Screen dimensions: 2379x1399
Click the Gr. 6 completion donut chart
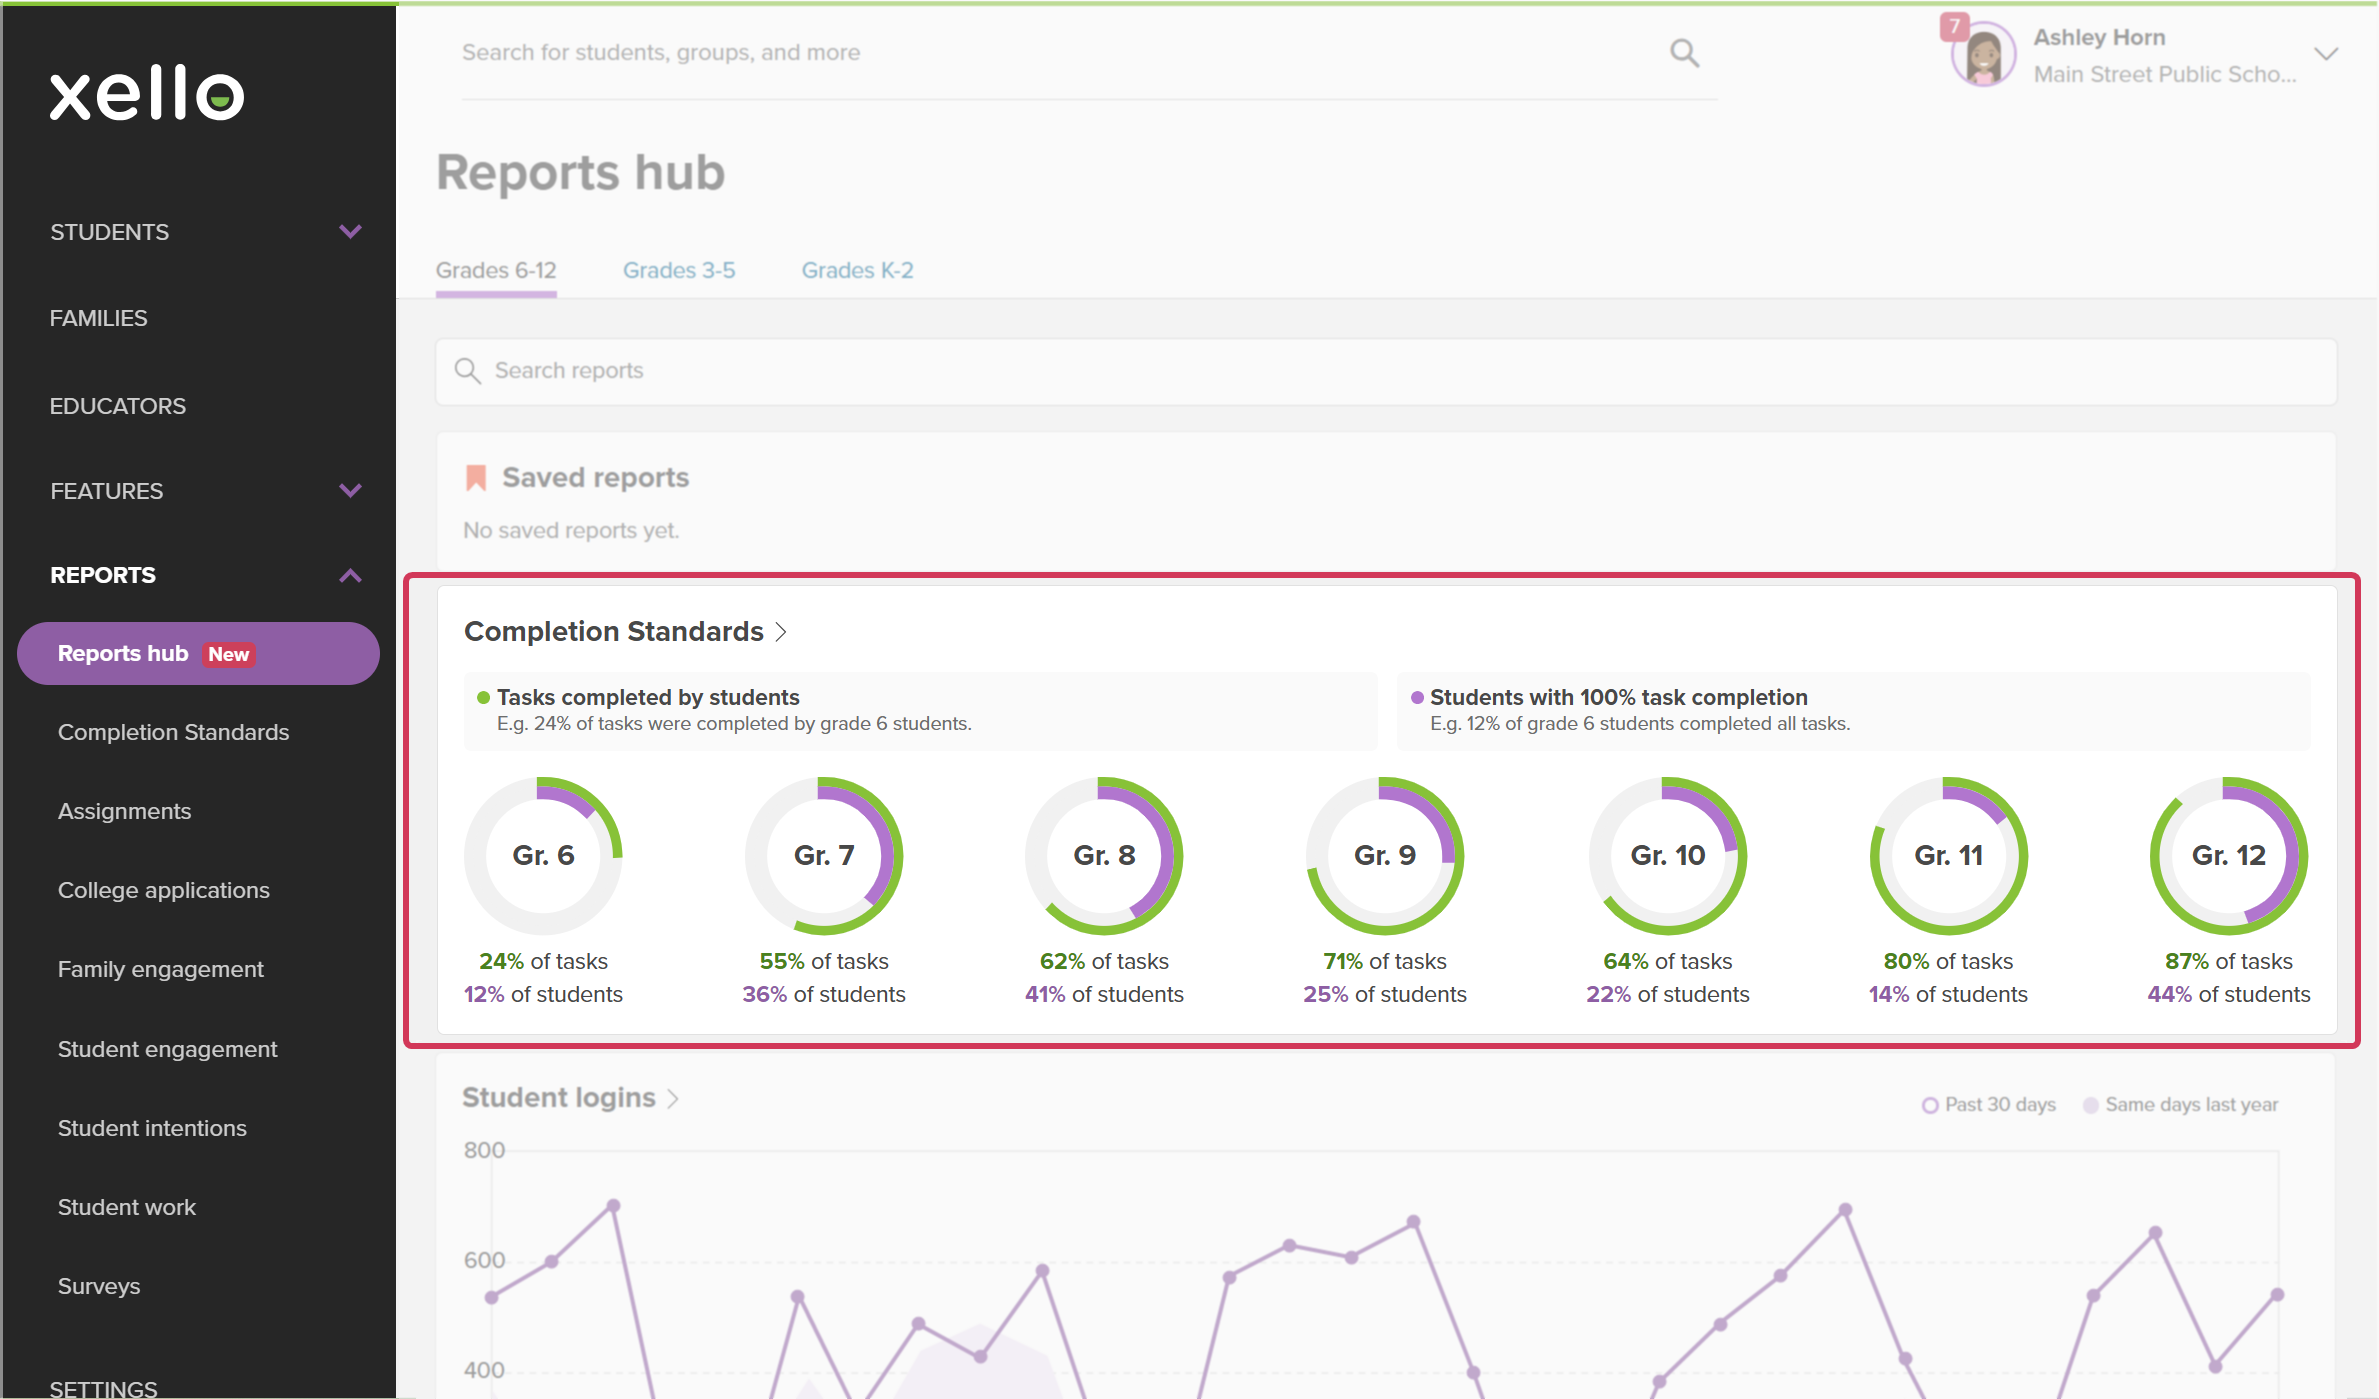pyautogui.click(x=543, y=855)
